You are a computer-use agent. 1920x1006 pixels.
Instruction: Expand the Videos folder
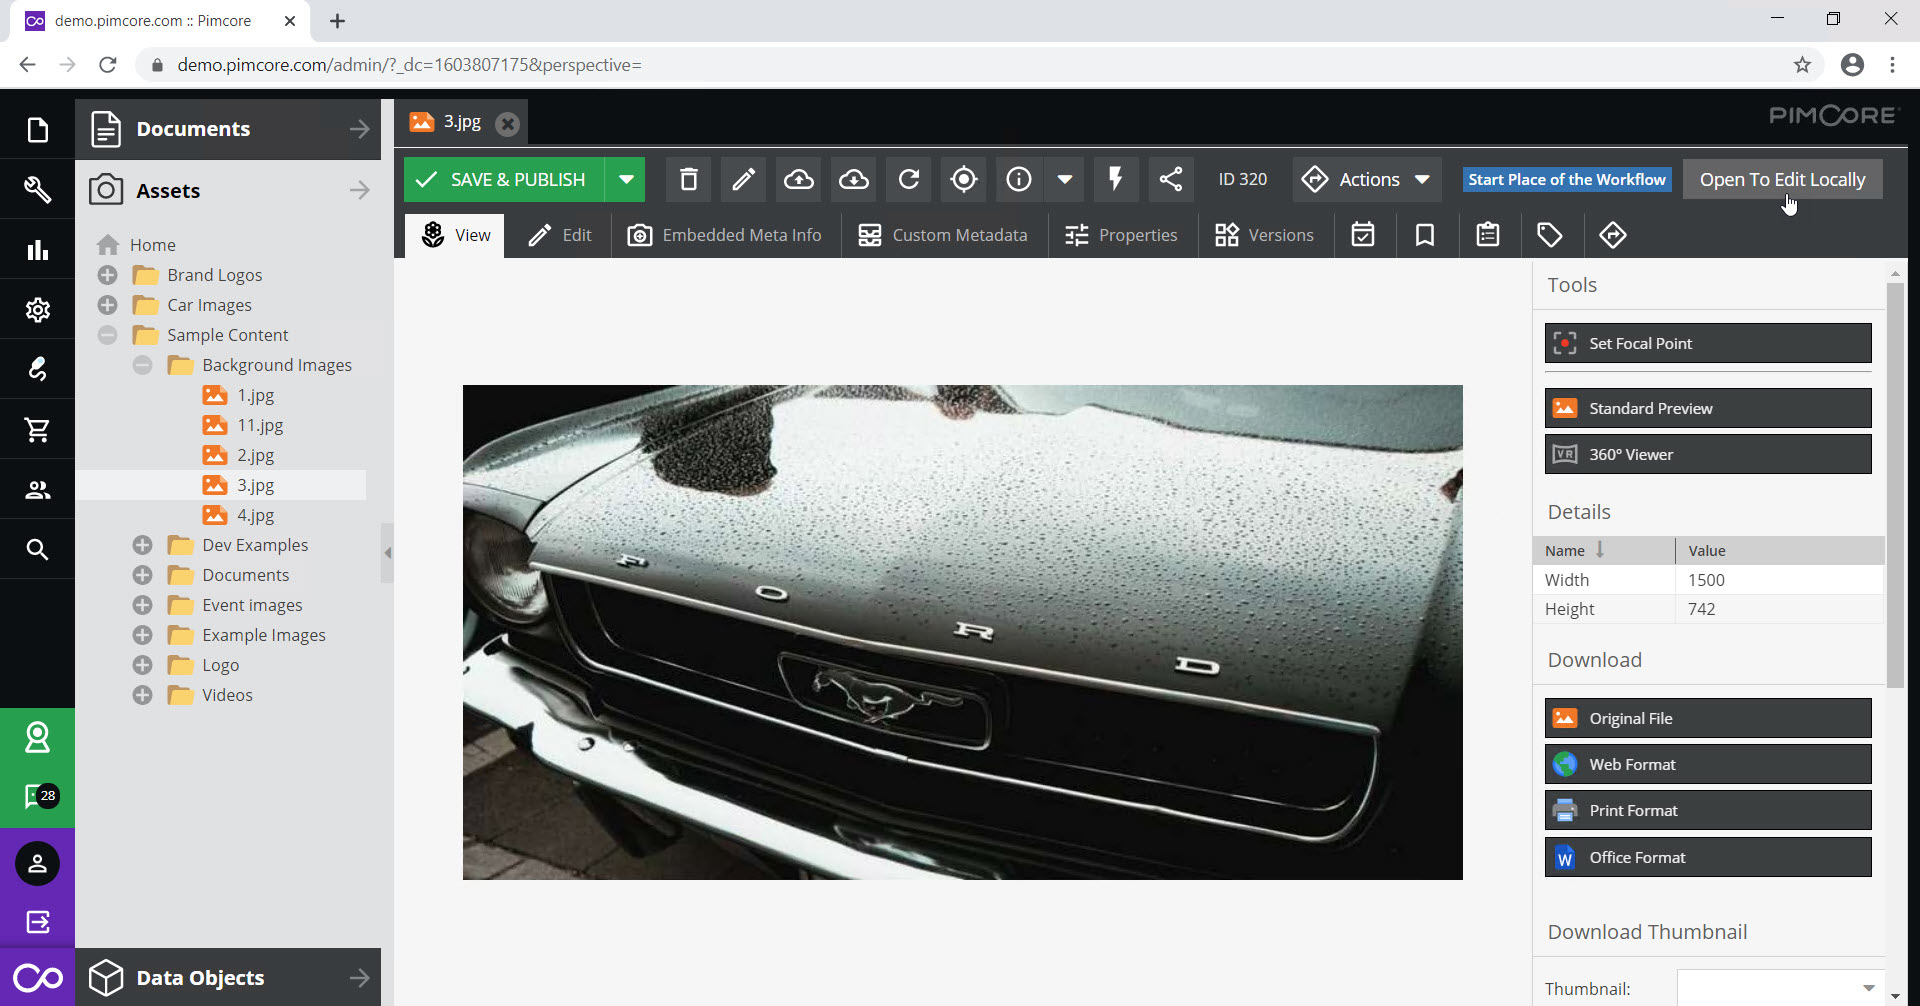143,695
